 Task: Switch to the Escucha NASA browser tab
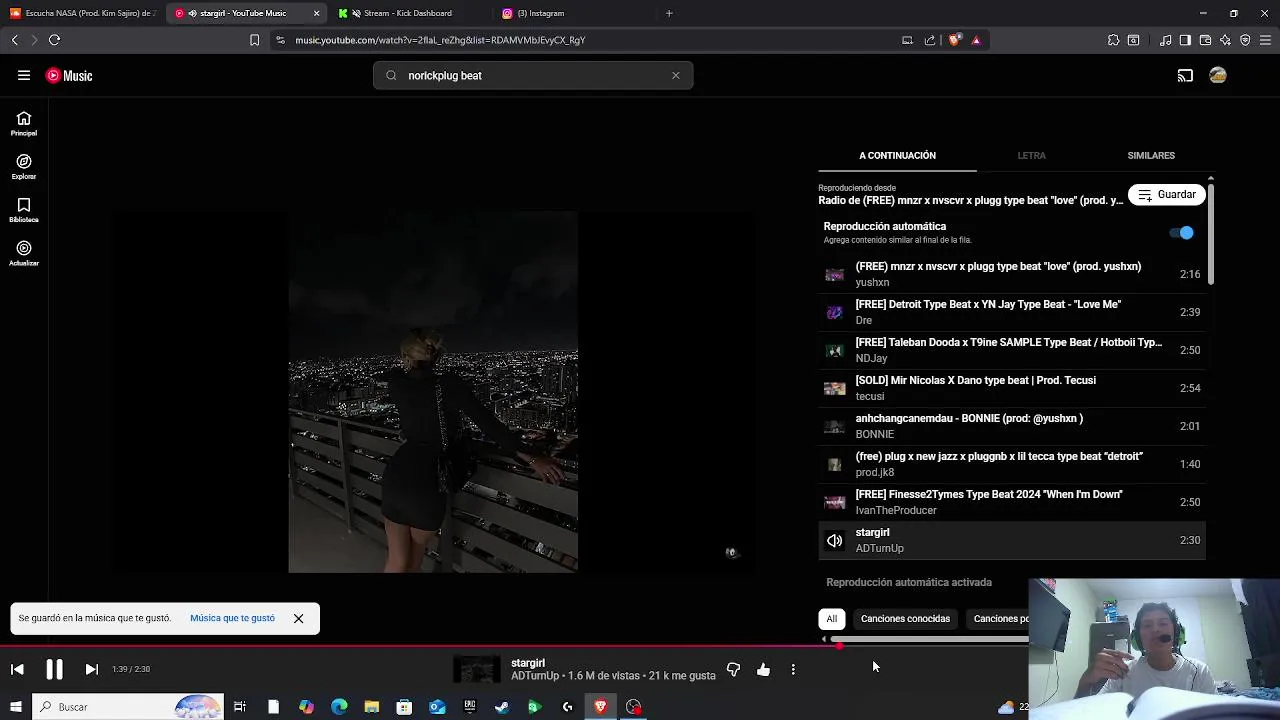83,13
